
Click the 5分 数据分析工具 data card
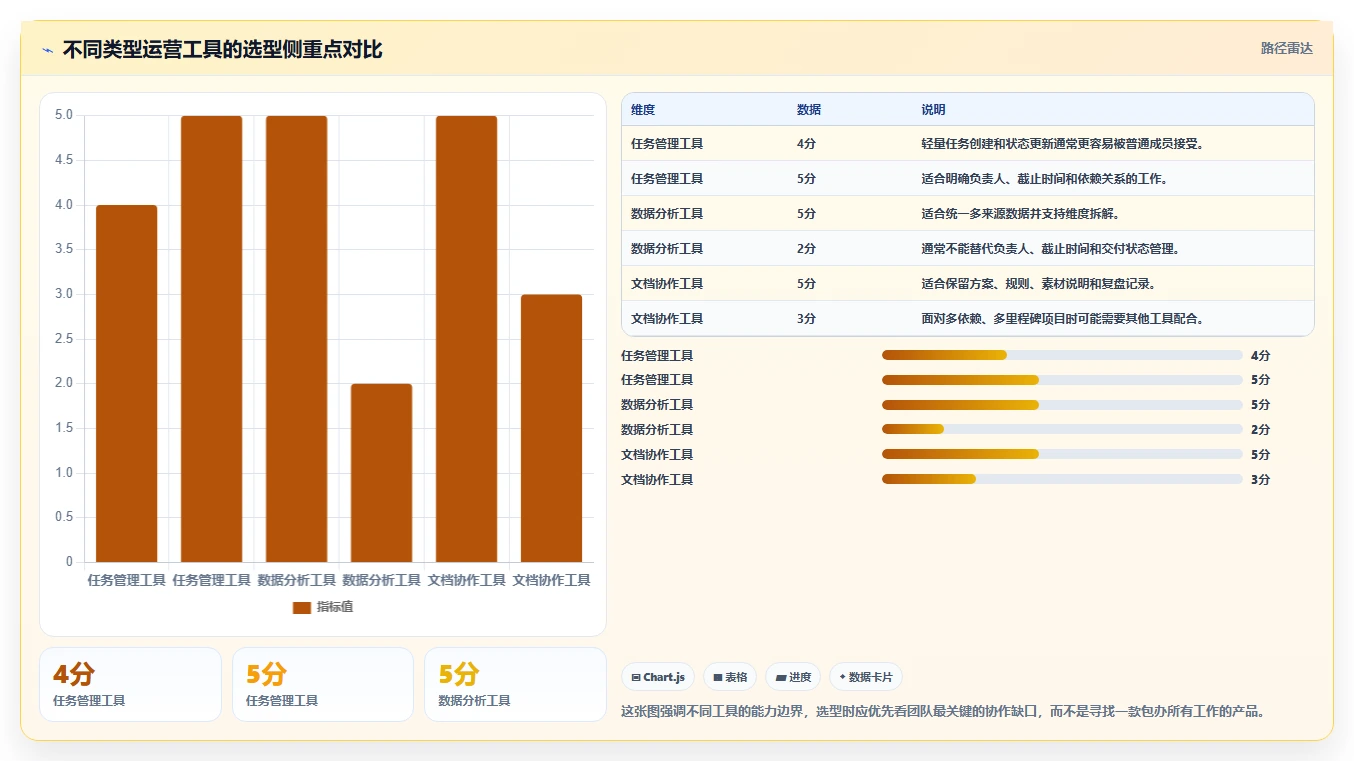tap(515, 684)
